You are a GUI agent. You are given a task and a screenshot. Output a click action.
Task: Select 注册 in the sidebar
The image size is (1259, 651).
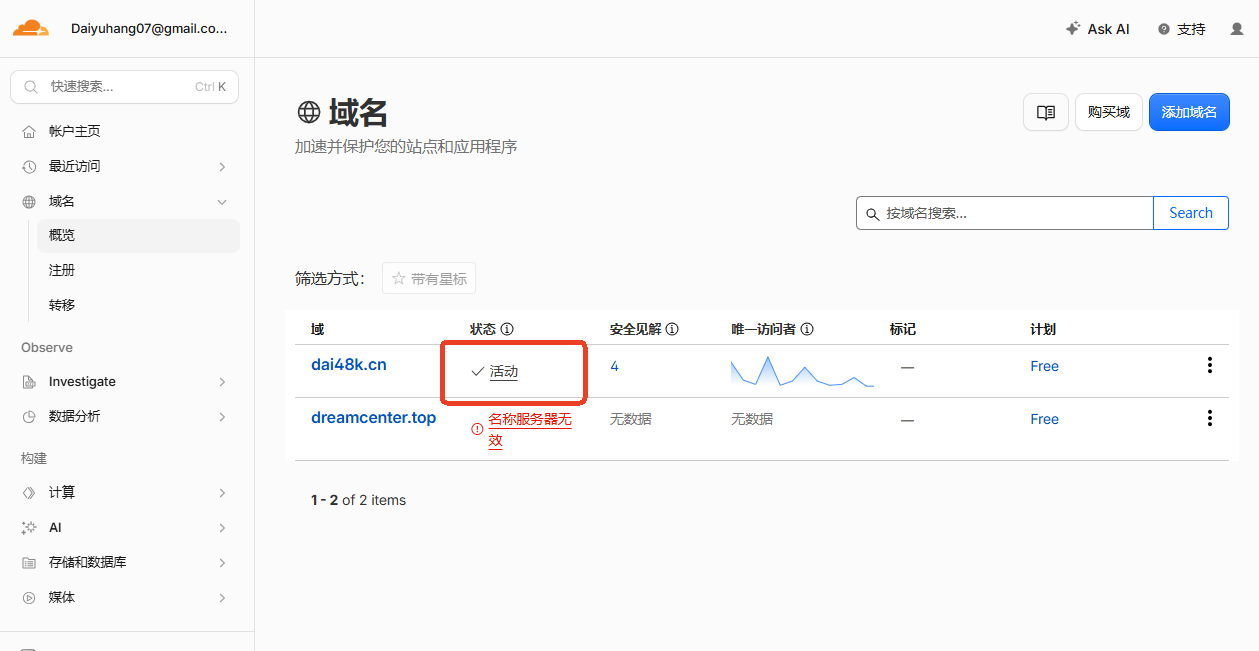click(x=138, y=270)
